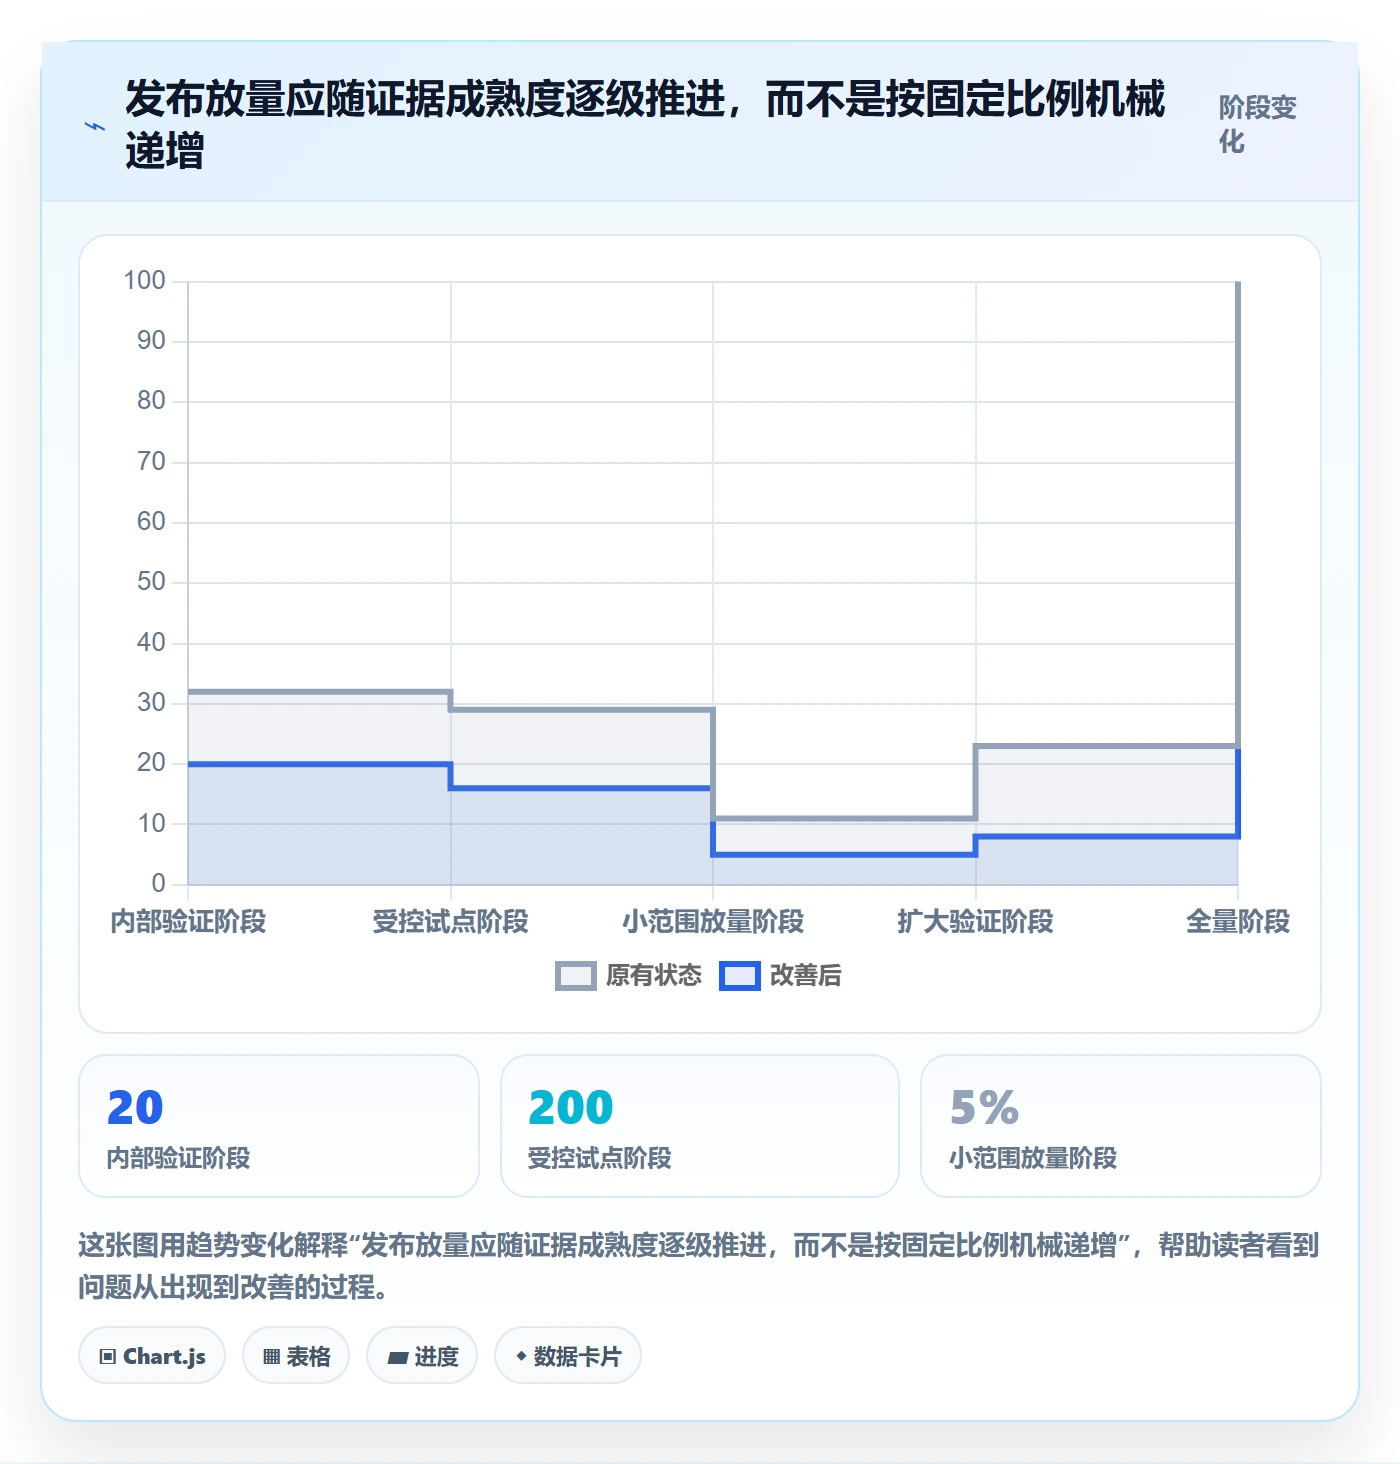Click the blue 改善后 legend swatch
This screenshot has width=1400, height=1464.
(x=740, y=976)
